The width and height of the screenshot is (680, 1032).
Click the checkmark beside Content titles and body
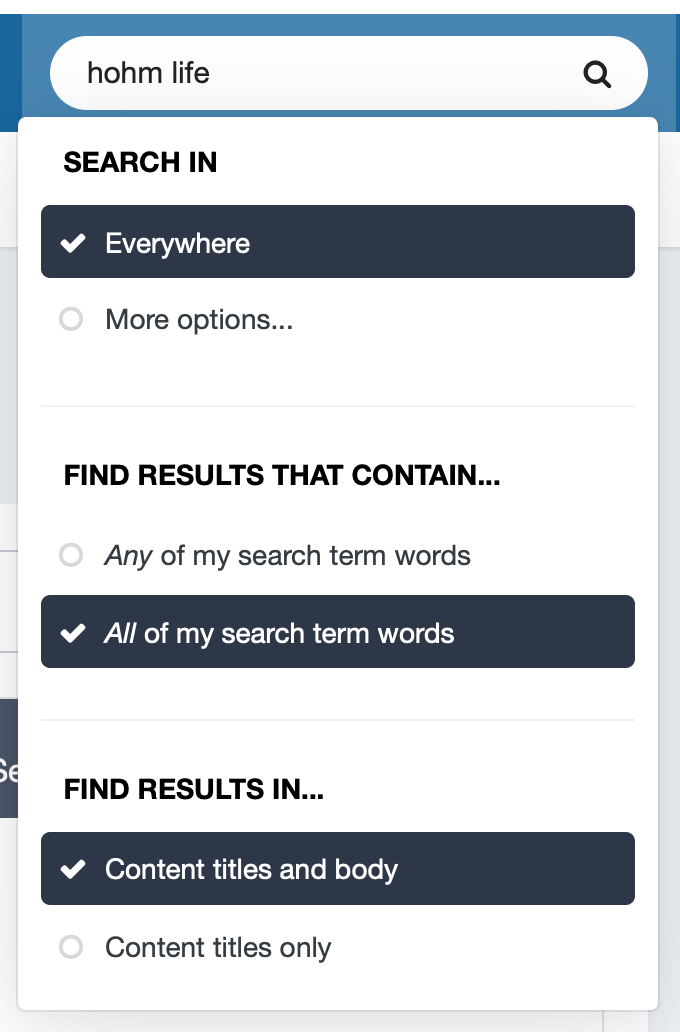pyautogui.click(x=72, y=869)
